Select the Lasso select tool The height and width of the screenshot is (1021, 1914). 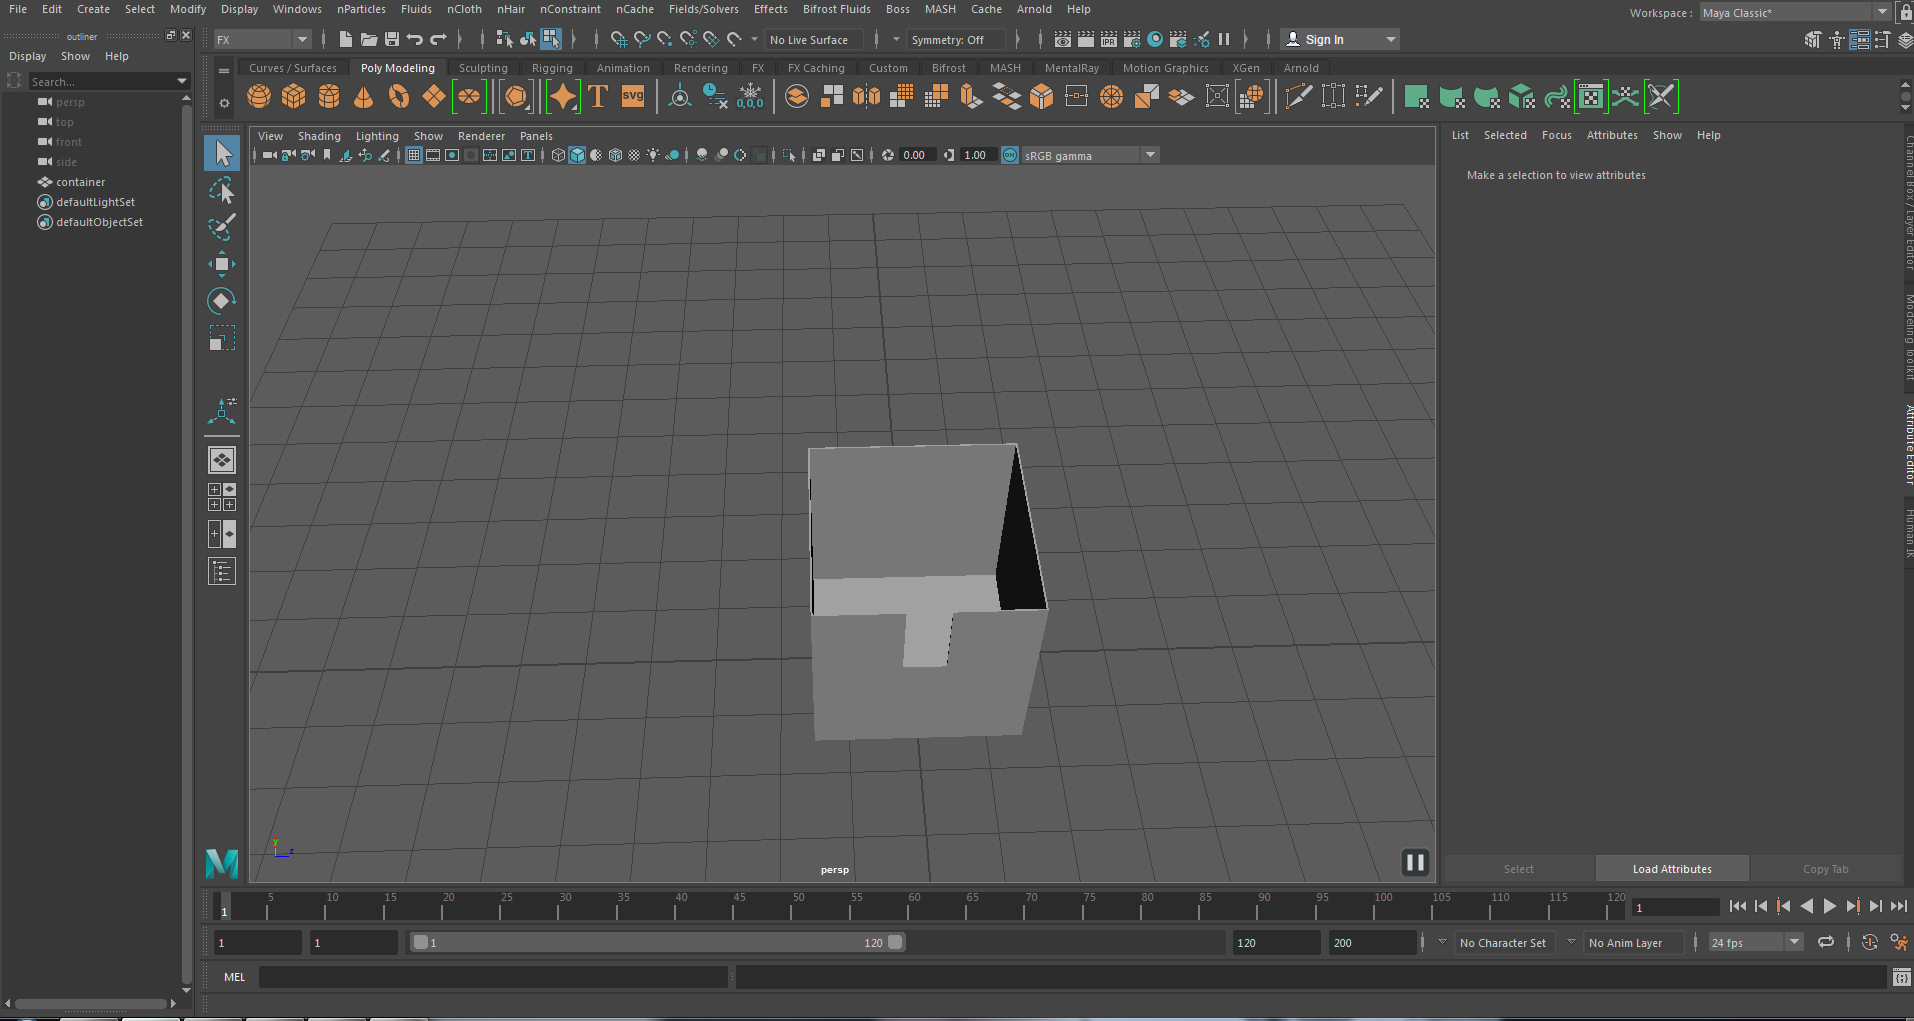click(x=221, y=190)
